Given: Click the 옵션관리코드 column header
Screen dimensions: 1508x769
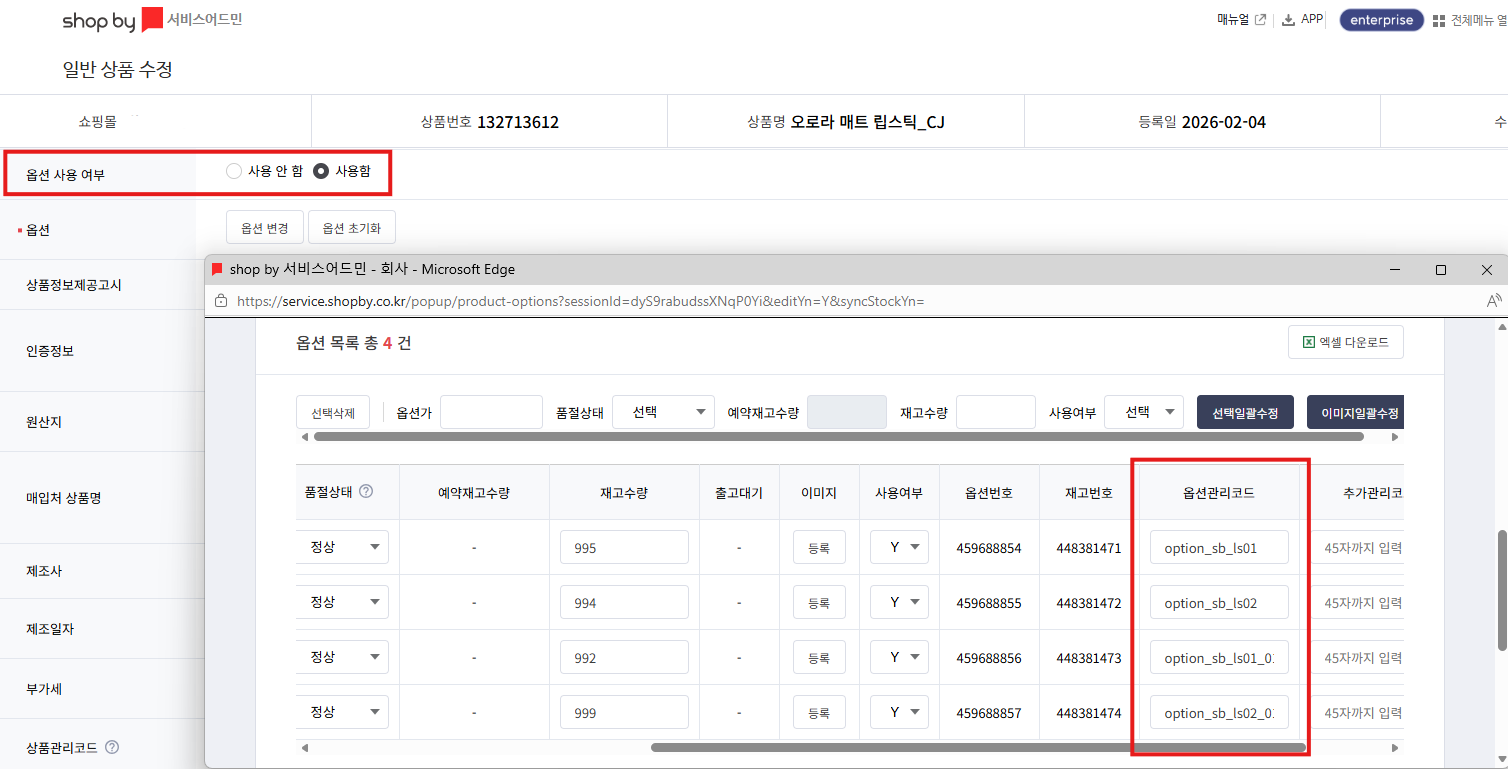Looking at the screenshot, I should point(1218,492).
